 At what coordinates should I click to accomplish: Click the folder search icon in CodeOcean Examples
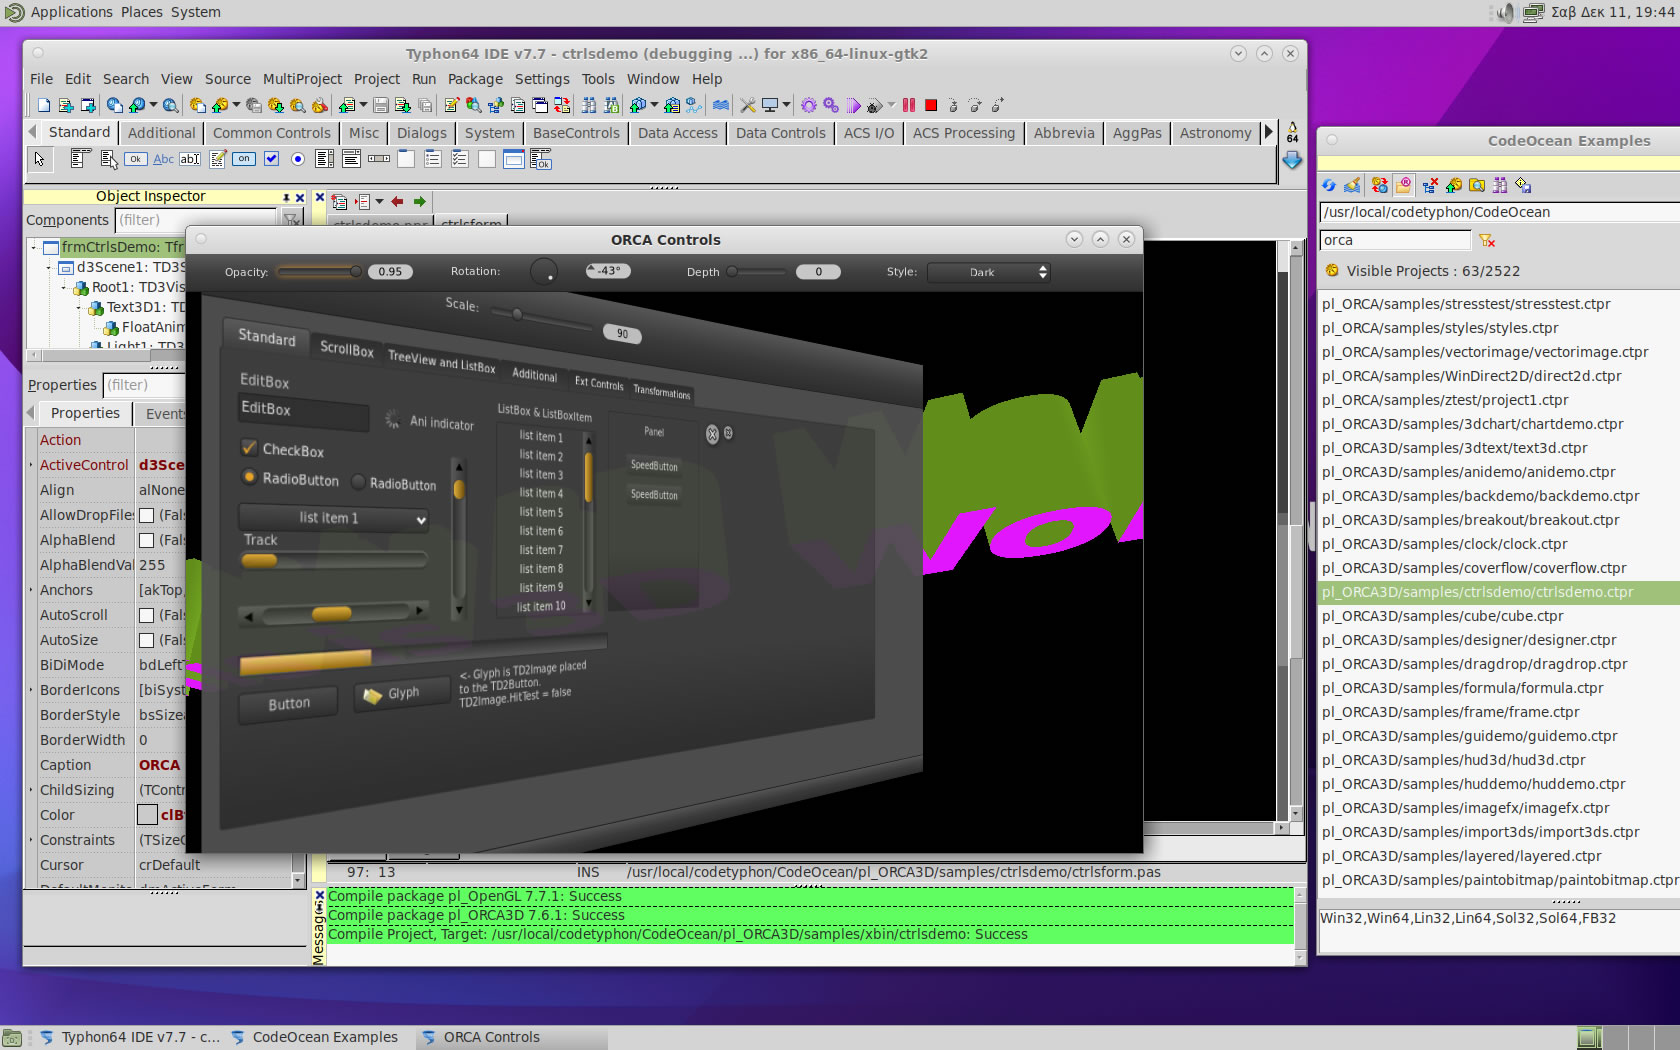[x=1477, y=185]
